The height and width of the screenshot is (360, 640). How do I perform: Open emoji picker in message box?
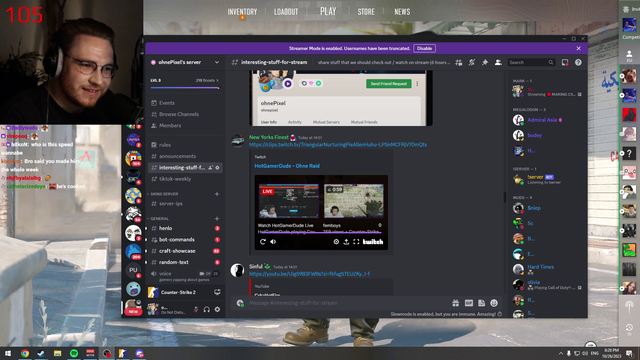pos(494,303)
